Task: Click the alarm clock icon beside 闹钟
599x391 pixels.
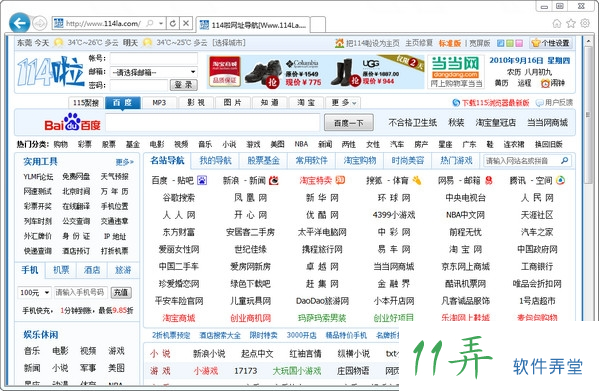Action: [545, 83]
